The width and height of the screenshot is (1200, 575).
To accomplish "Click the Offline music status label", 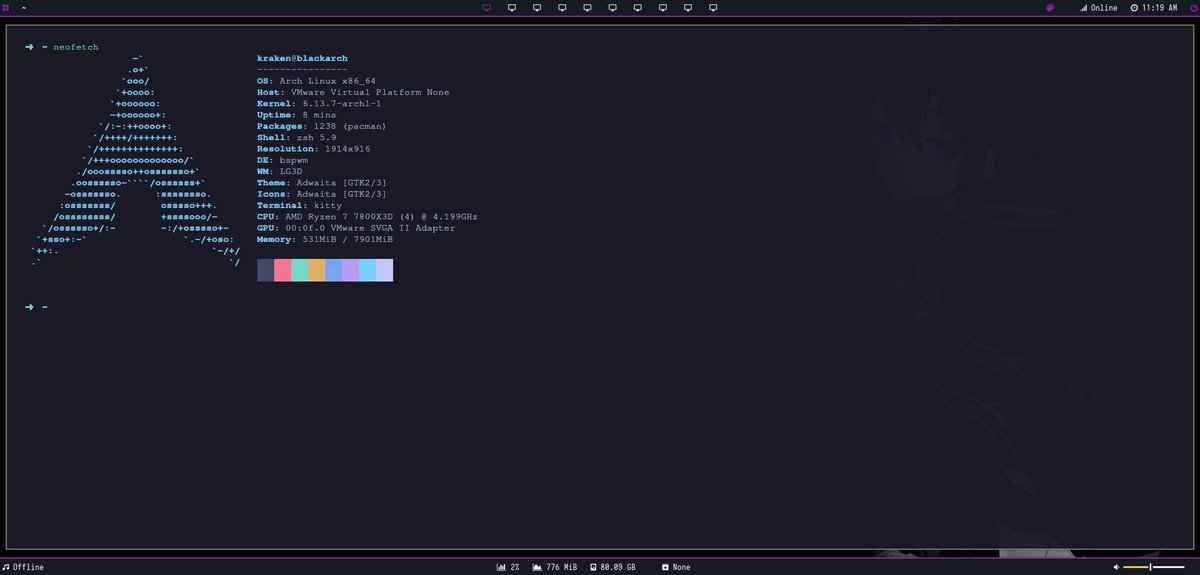I will (x=28, y=567).
